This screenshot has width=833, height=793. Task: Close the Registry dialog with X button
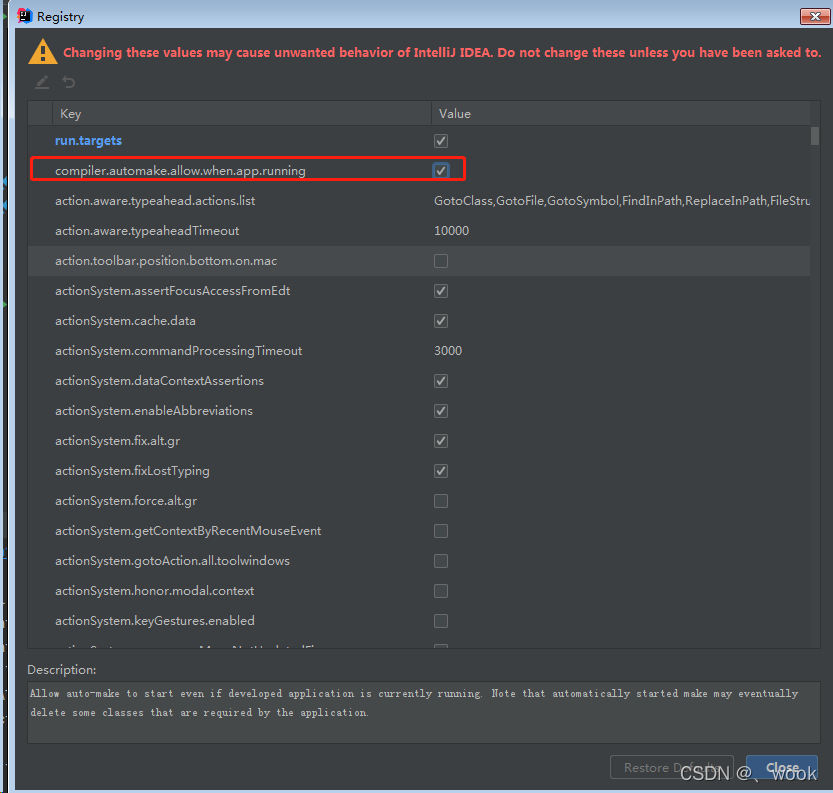coord(814,16)
